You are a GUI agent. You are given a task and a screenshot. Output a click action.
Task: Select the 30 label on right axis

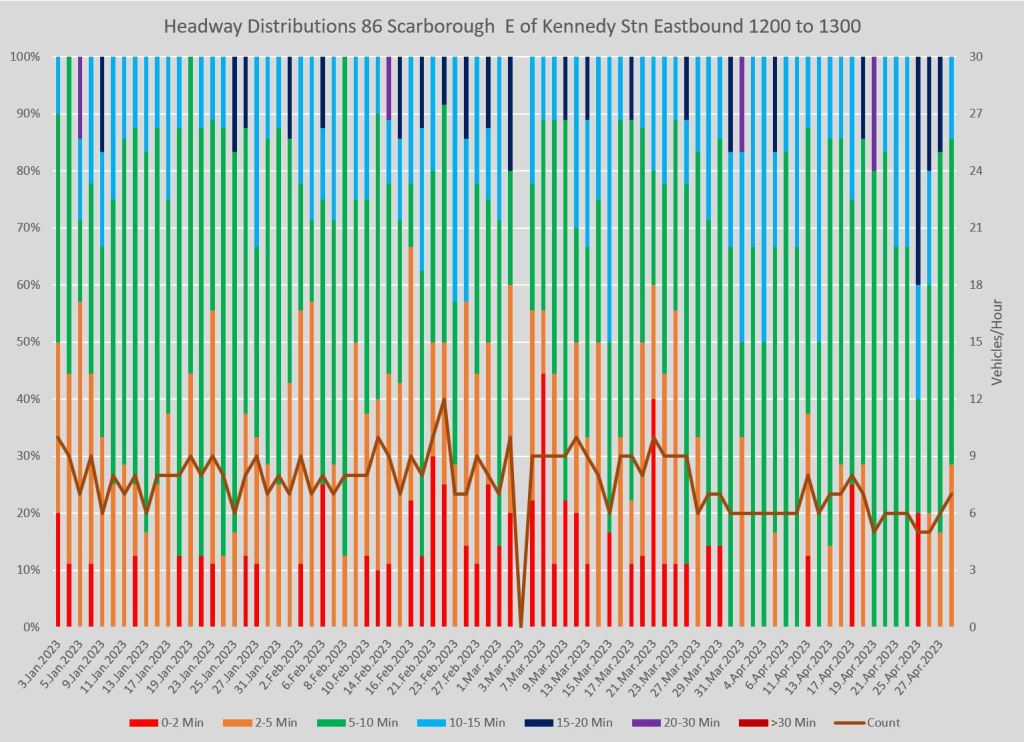(967, 57)
